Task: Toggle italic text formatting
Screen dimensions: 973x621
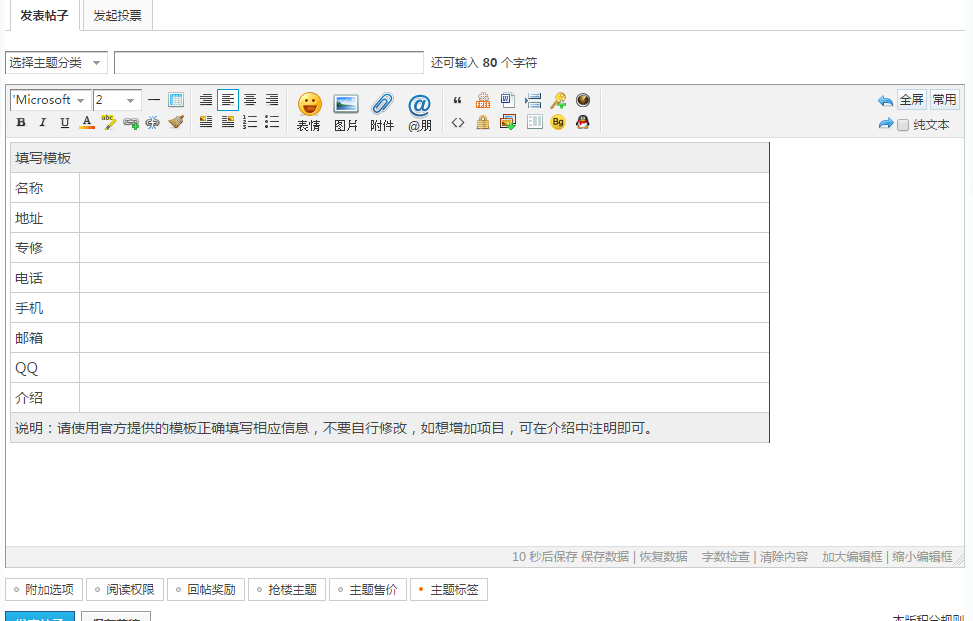Action: tap(42, 122)
